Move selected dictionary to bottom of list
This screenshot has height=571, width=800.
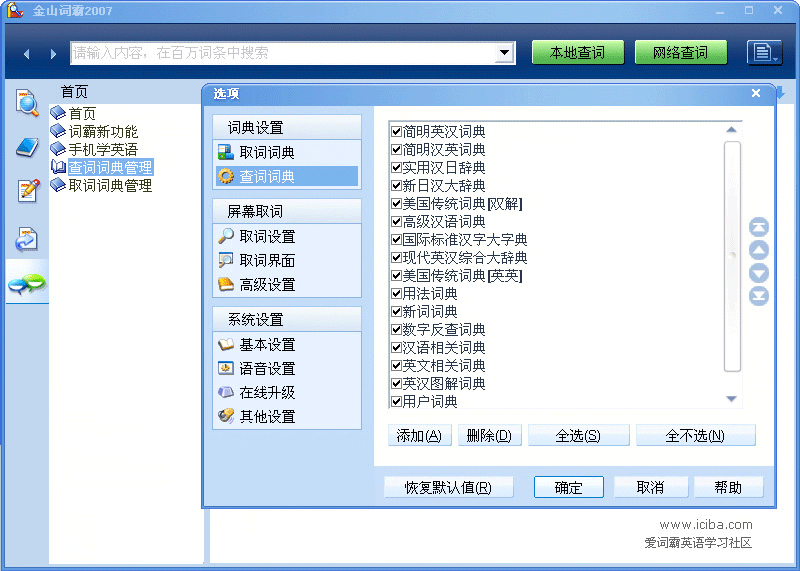pos(759,296)
